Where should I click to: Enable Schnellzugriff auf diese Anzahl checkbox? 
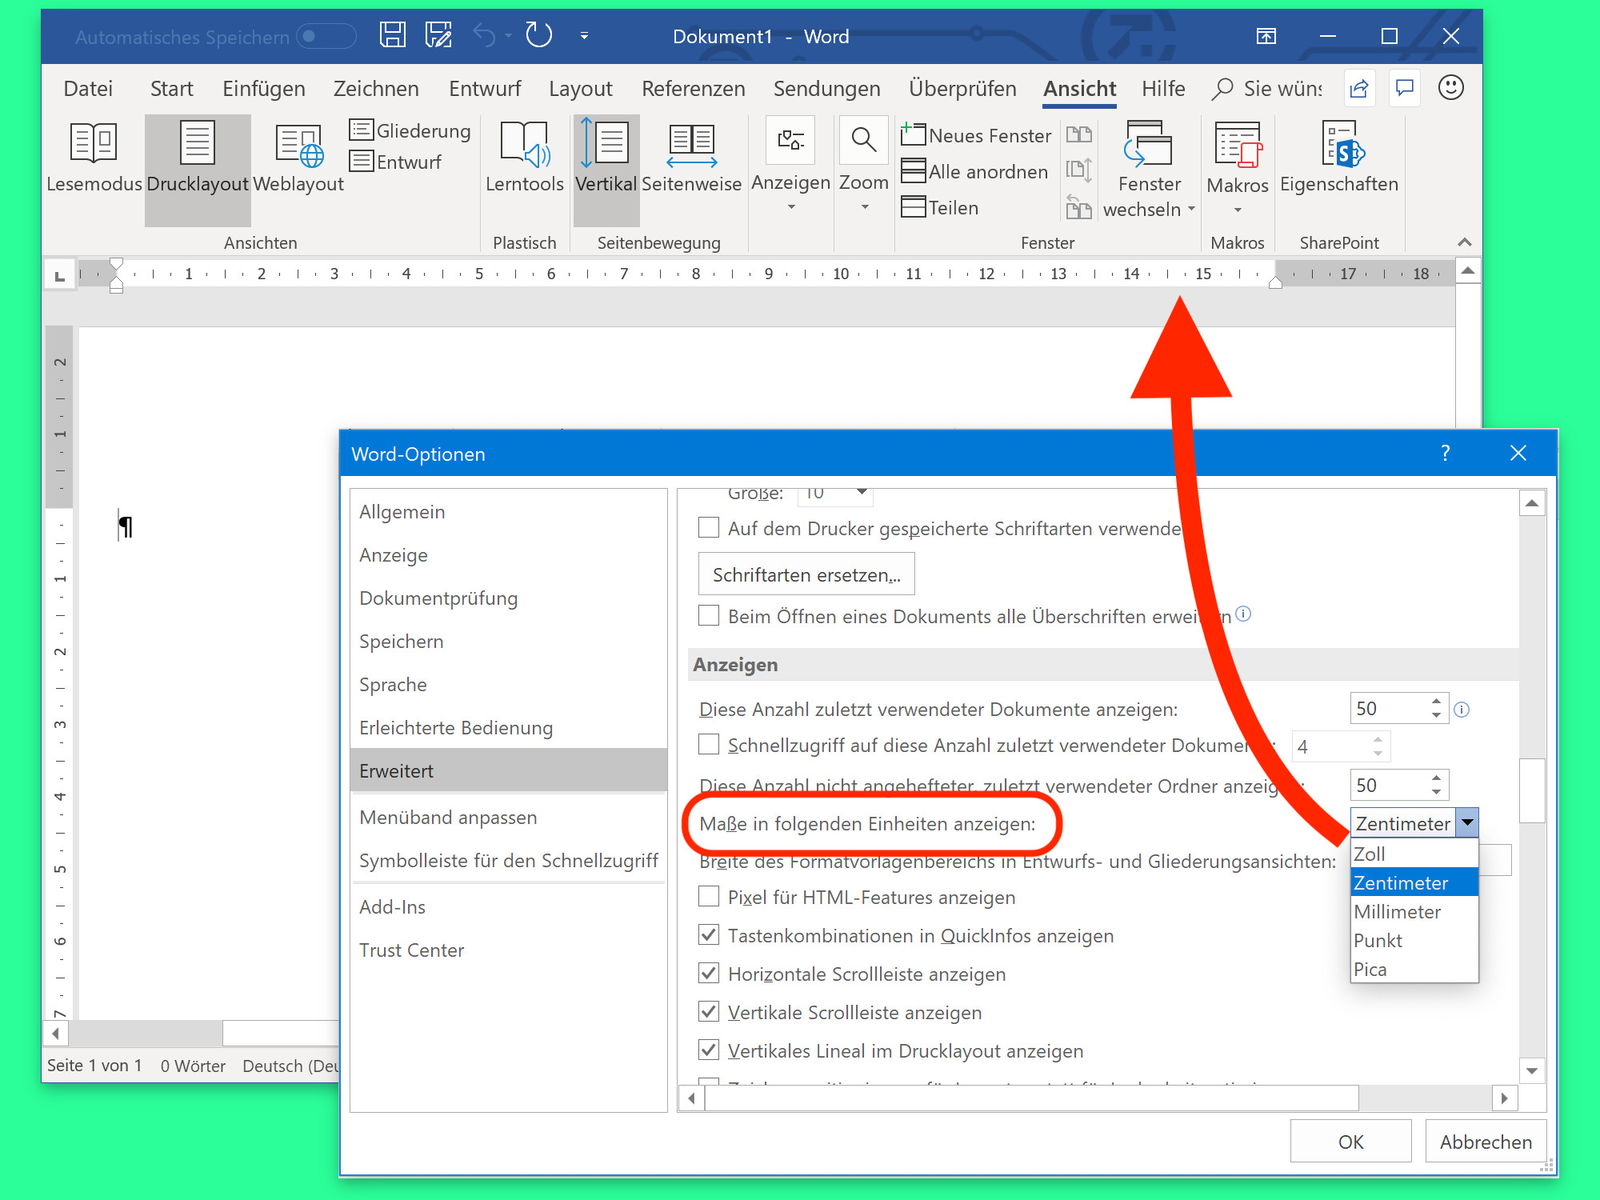tap(709, 744)
